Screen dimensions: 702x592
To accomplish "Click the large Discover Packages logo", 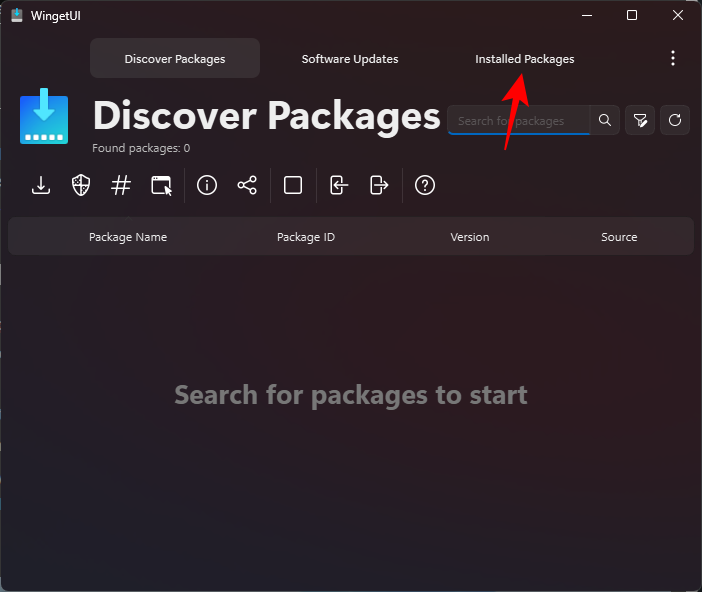I will tap(44, 116).
